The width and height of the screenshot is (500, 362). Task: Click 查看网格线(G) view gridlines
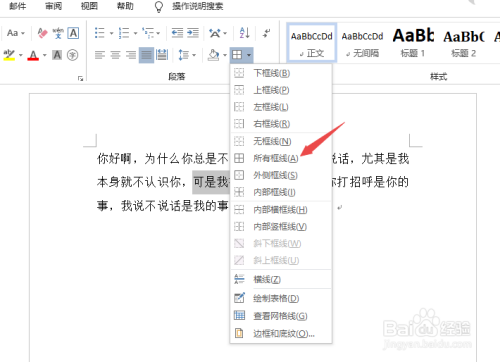click(x=281, y=316)
